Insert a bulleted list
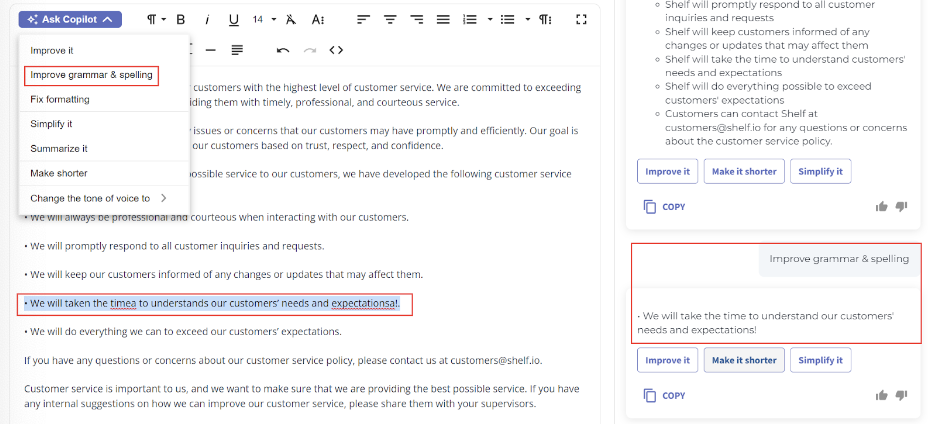Screen dimensions: 928x424 507,20
